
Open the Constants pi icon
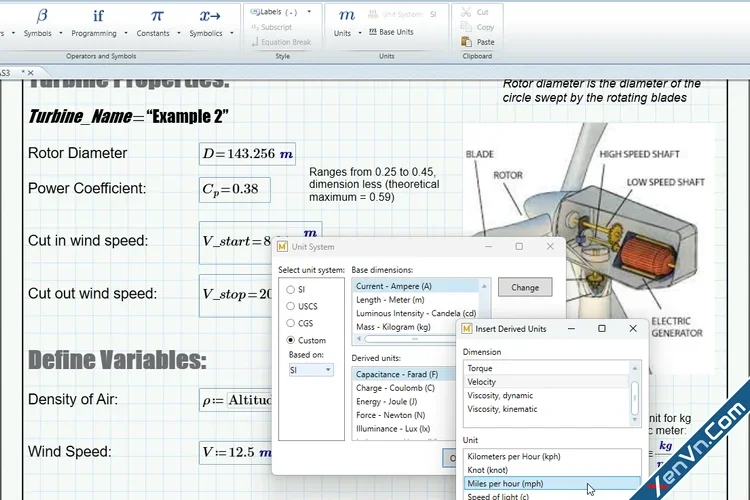[157, 16]
